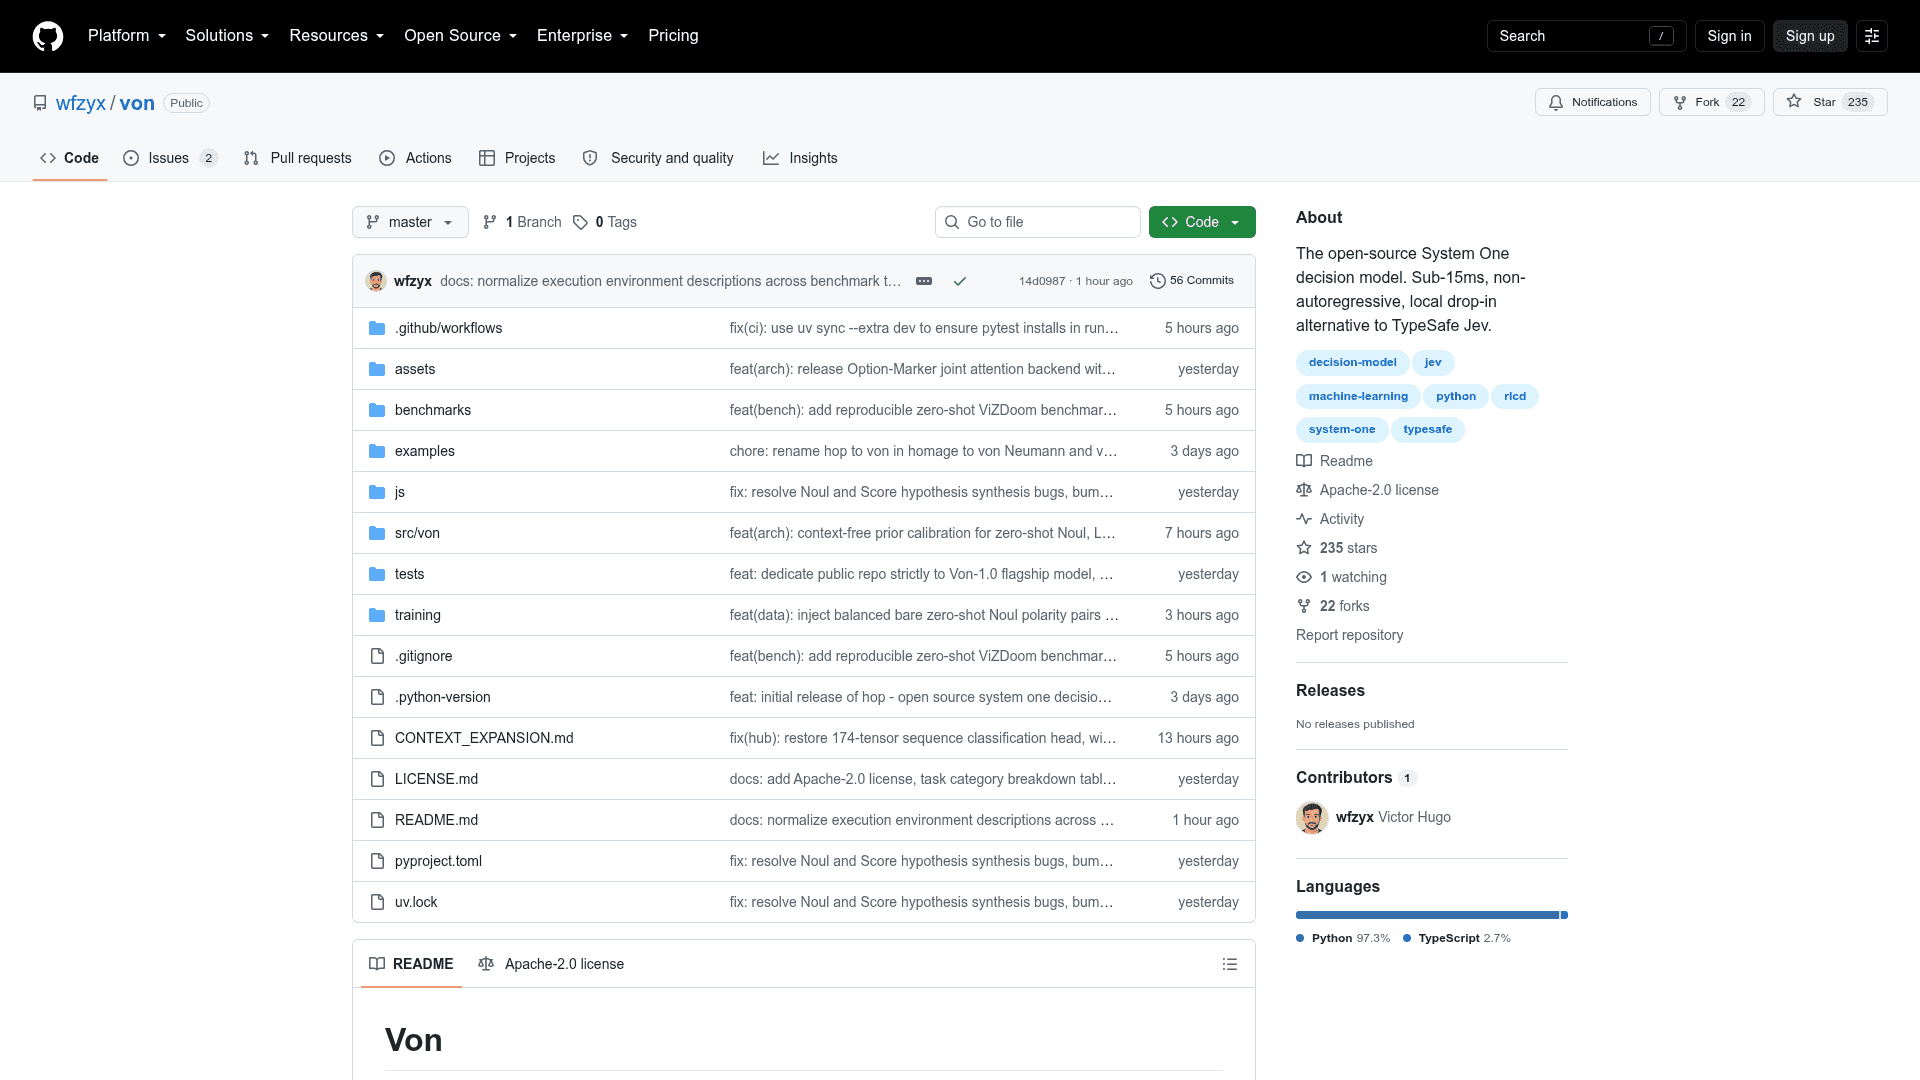This screenshot has height=1080, width=1920.
Task: View the 56 Commits history
Action: tap(1192, 281)
